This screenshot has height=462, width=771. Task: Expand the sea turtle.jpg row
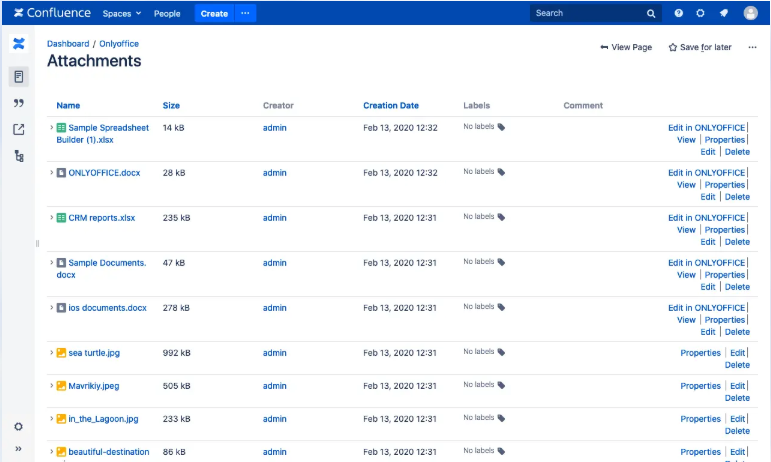(x=51, y=352)
